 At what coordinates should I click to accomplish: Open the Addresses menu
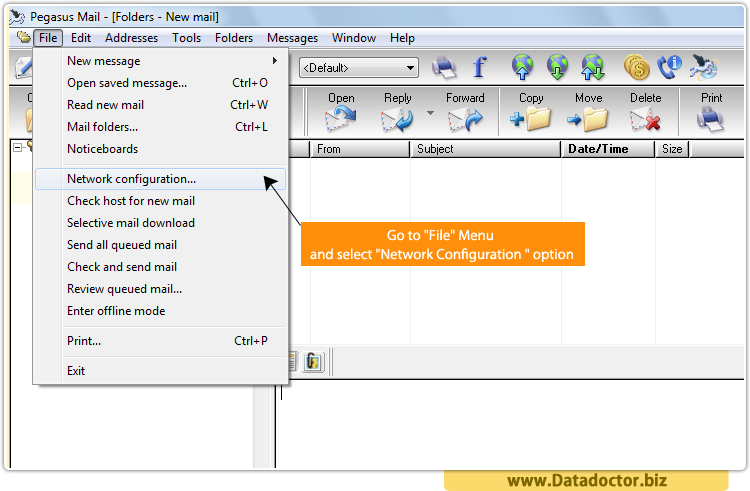coord(132,38)
